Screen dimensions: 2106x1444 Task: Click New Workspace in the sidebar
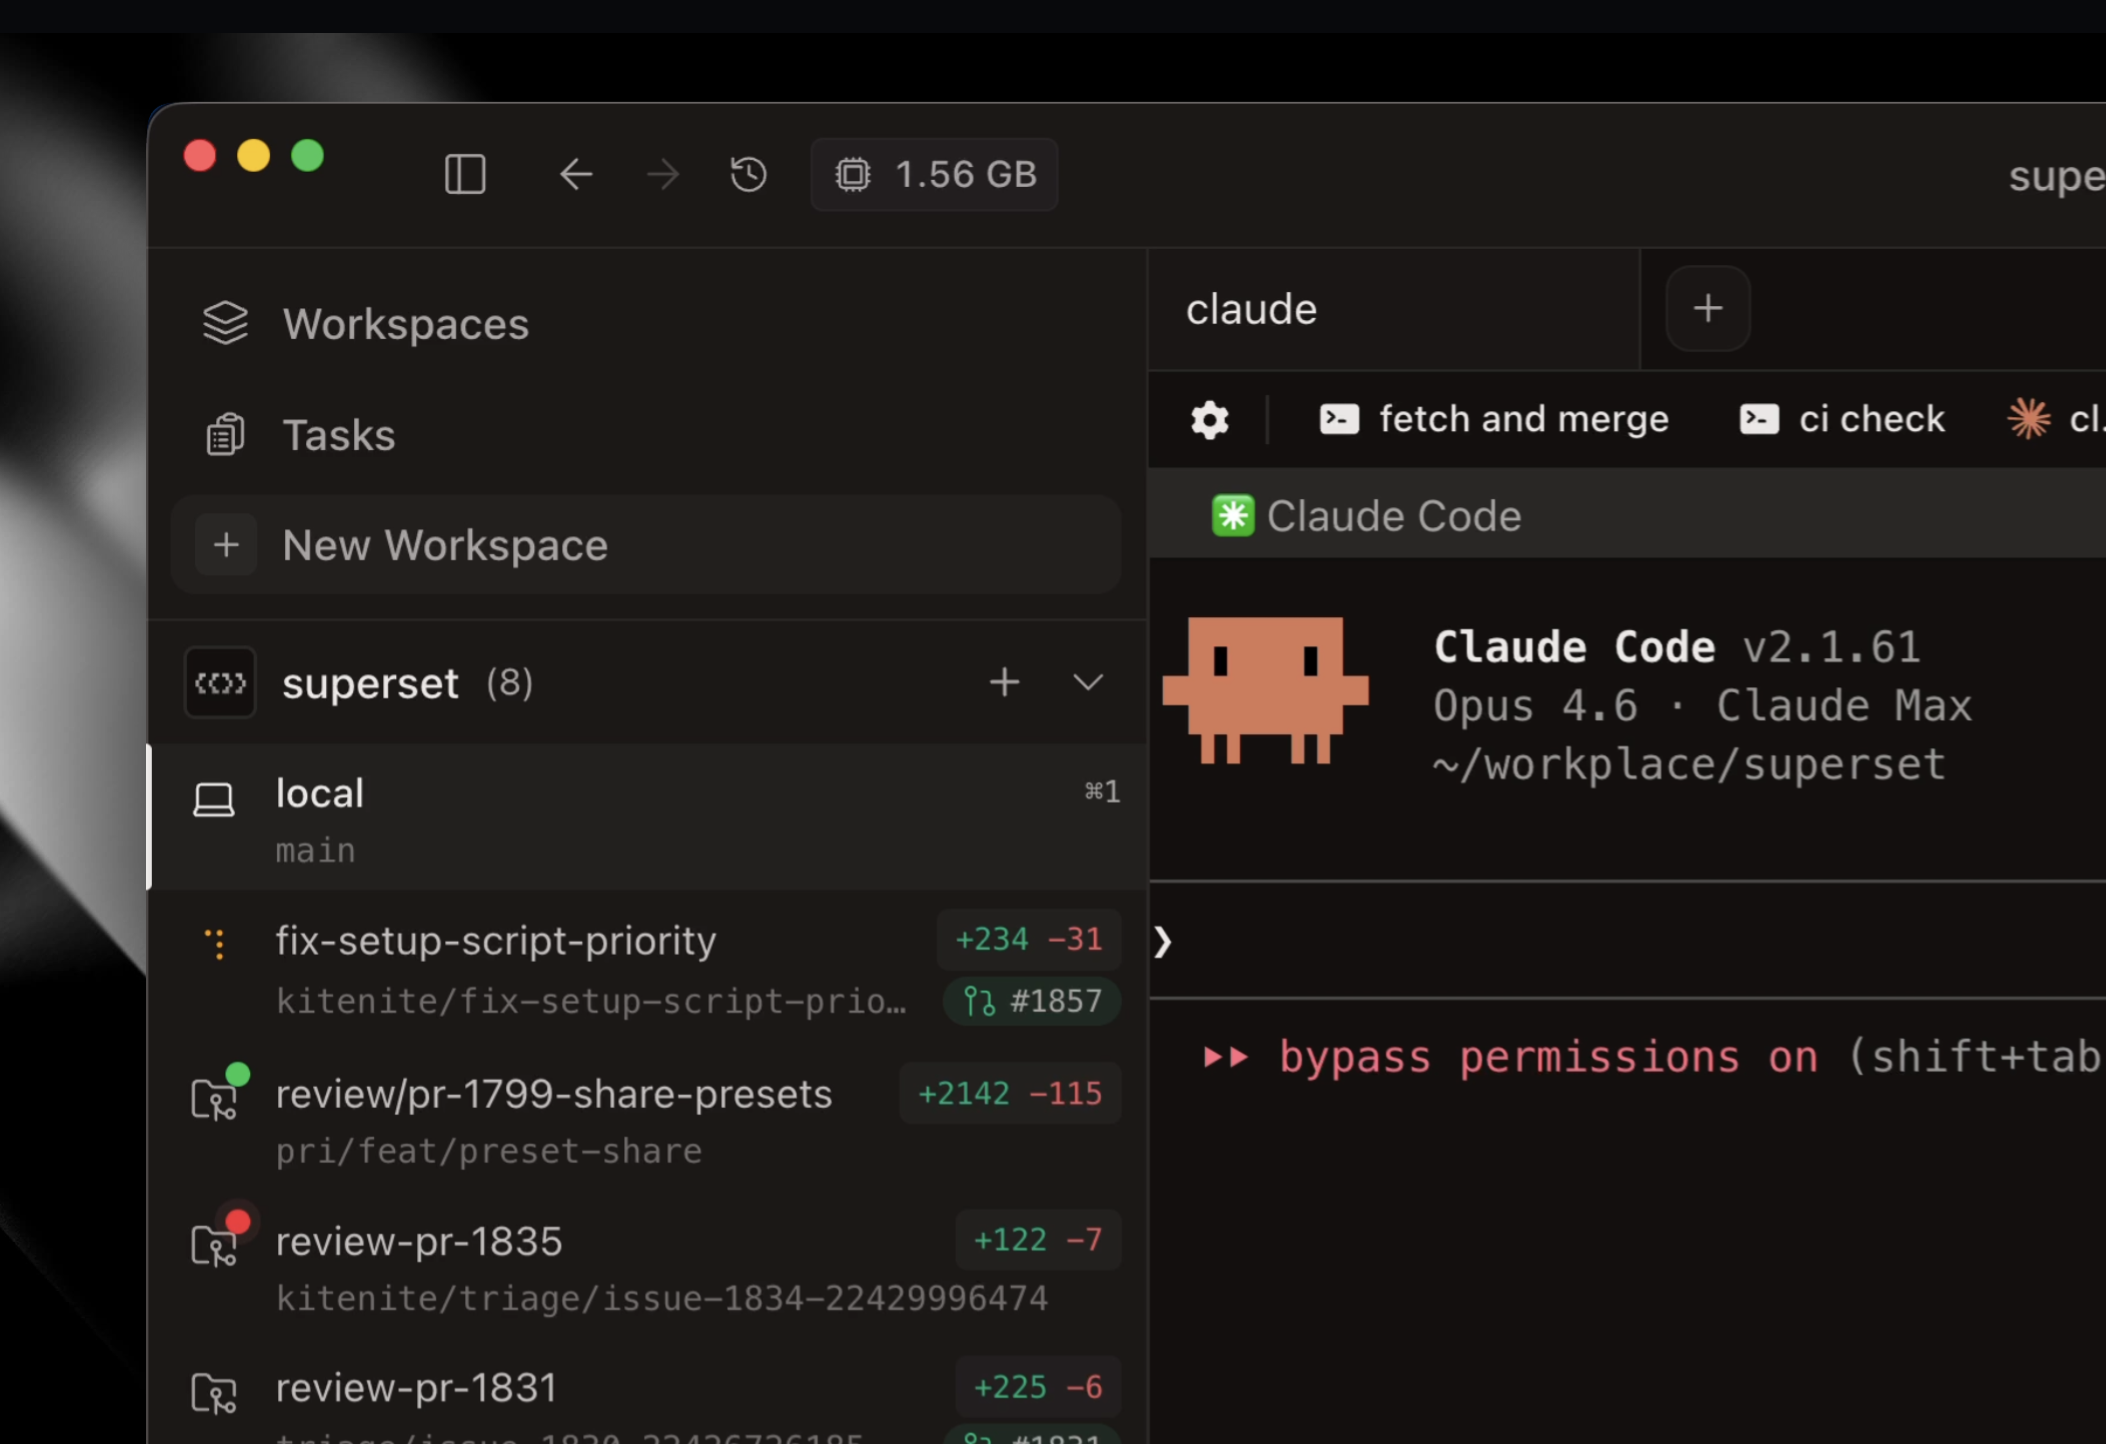coord(444,545)
